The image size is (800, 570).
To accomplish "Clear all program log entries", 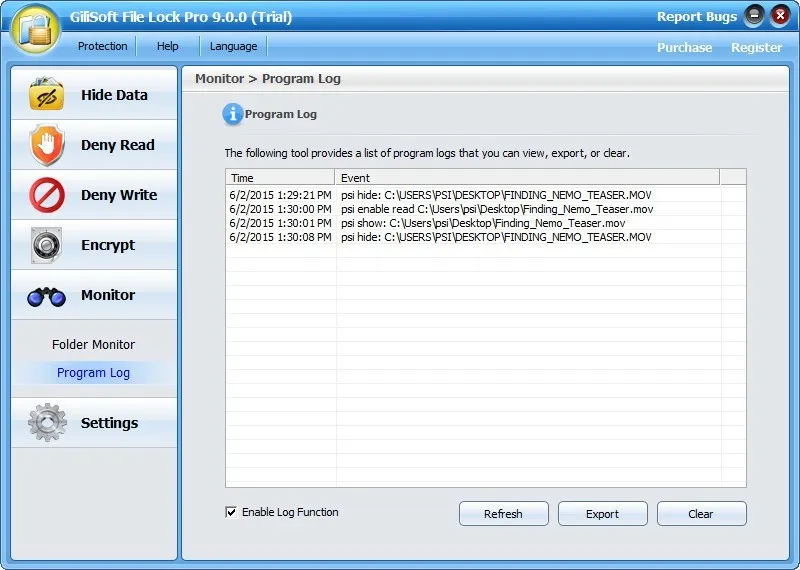I will (x=702, y=513).
